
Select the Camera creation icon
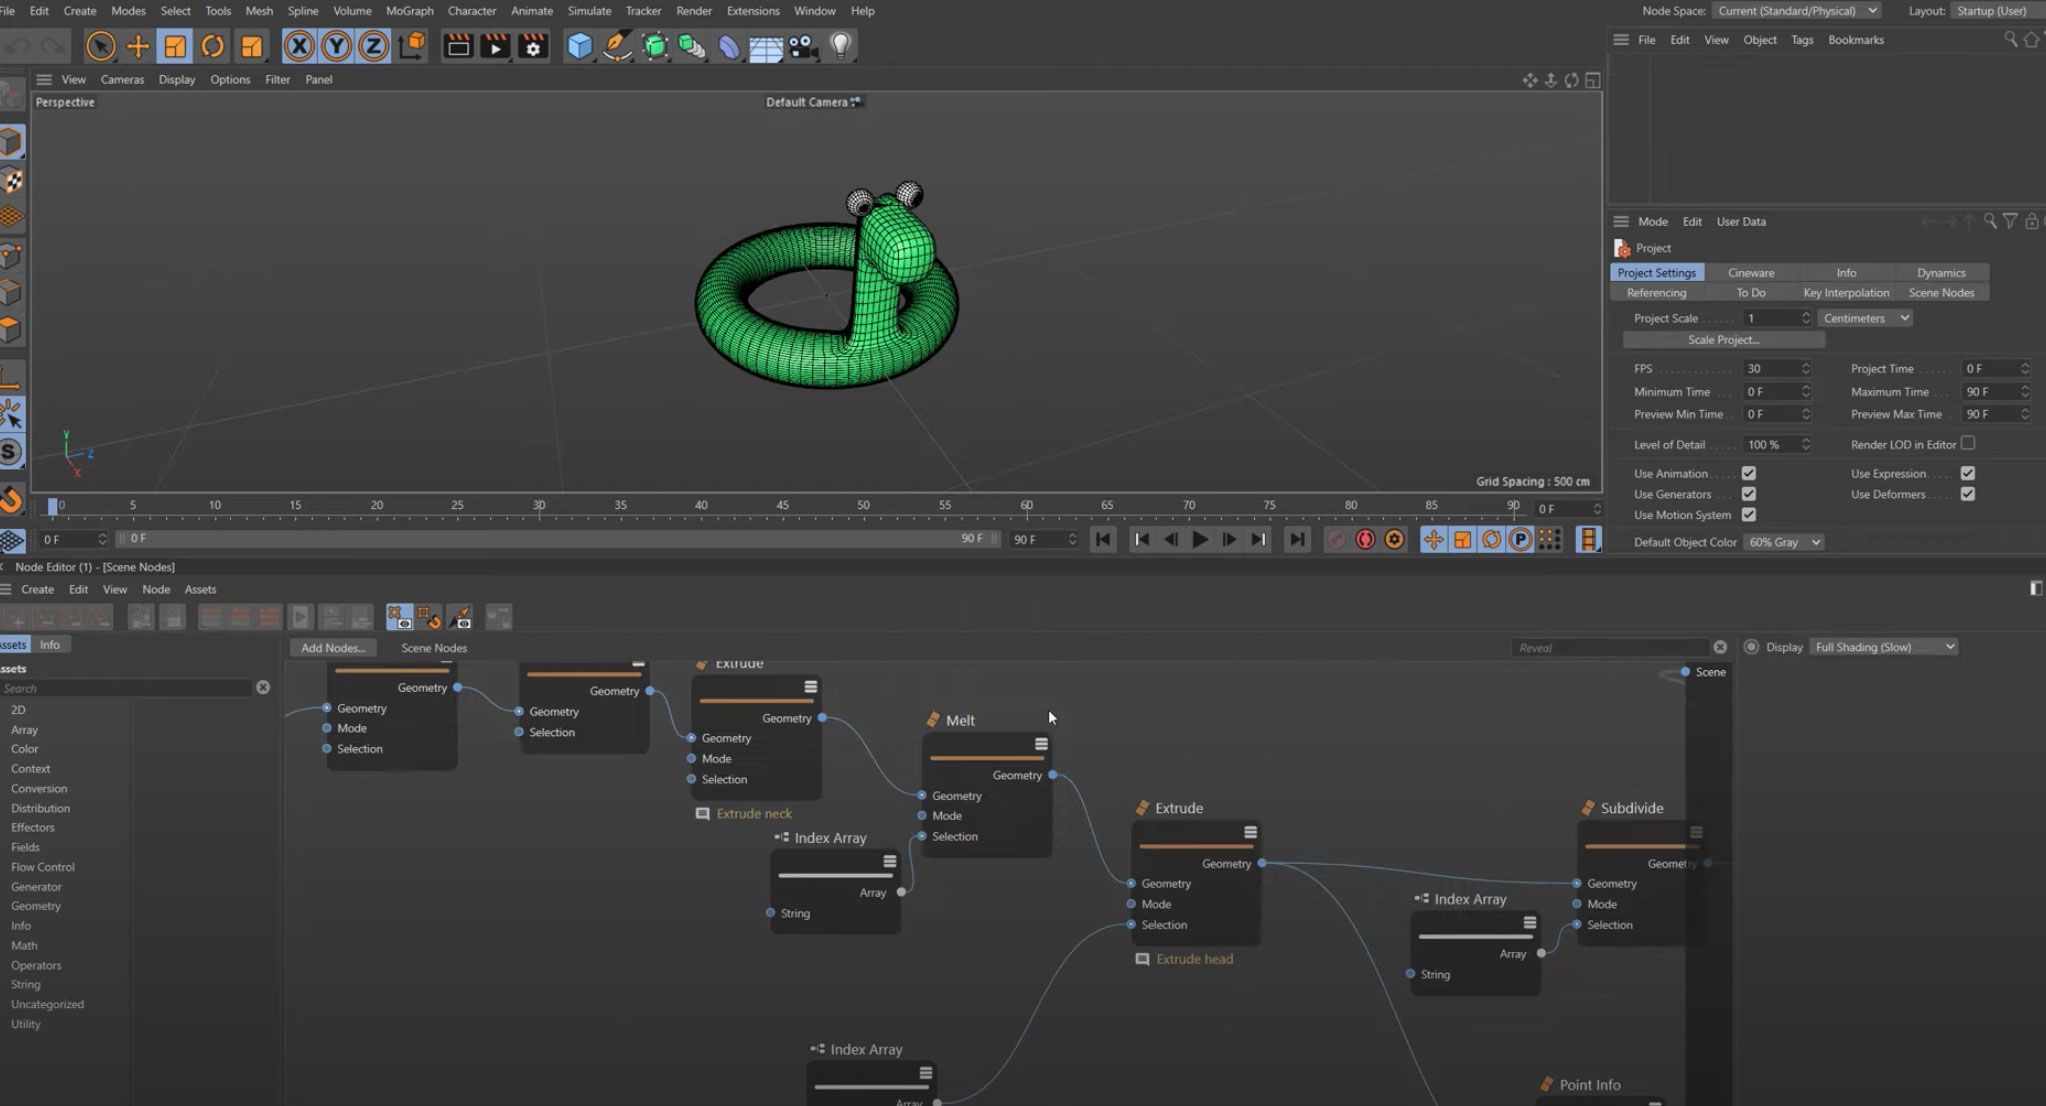[x=803, y=46]
